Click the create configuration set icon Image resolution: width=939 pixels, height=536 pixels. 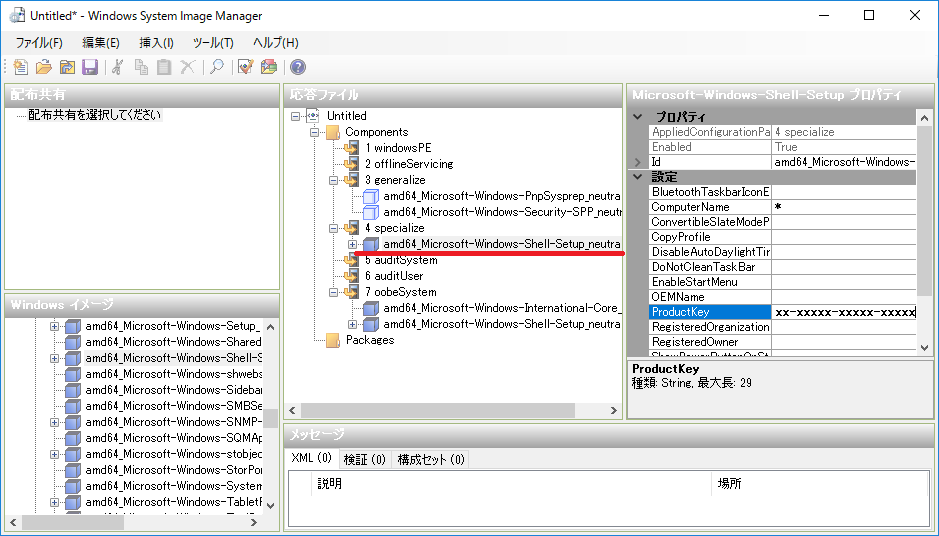click(269, 67)
